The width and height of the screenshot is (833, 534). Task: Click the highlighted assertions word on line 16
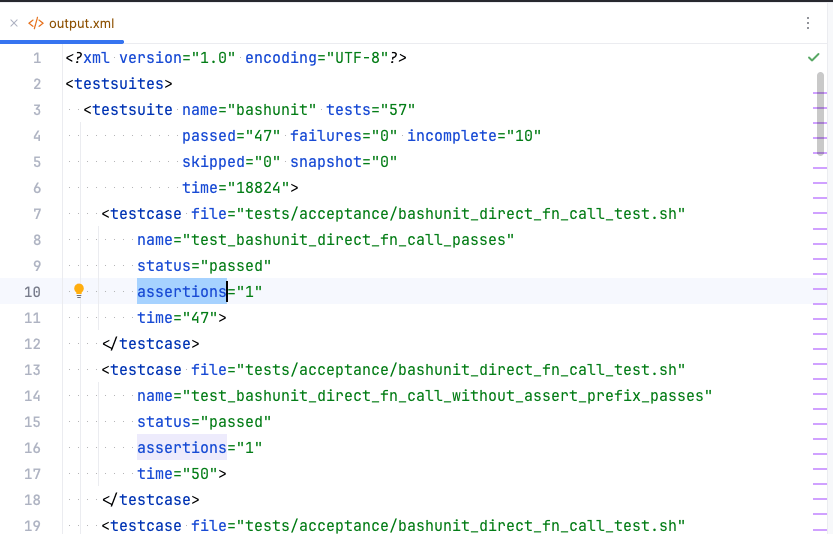click(x=182, y=448)
